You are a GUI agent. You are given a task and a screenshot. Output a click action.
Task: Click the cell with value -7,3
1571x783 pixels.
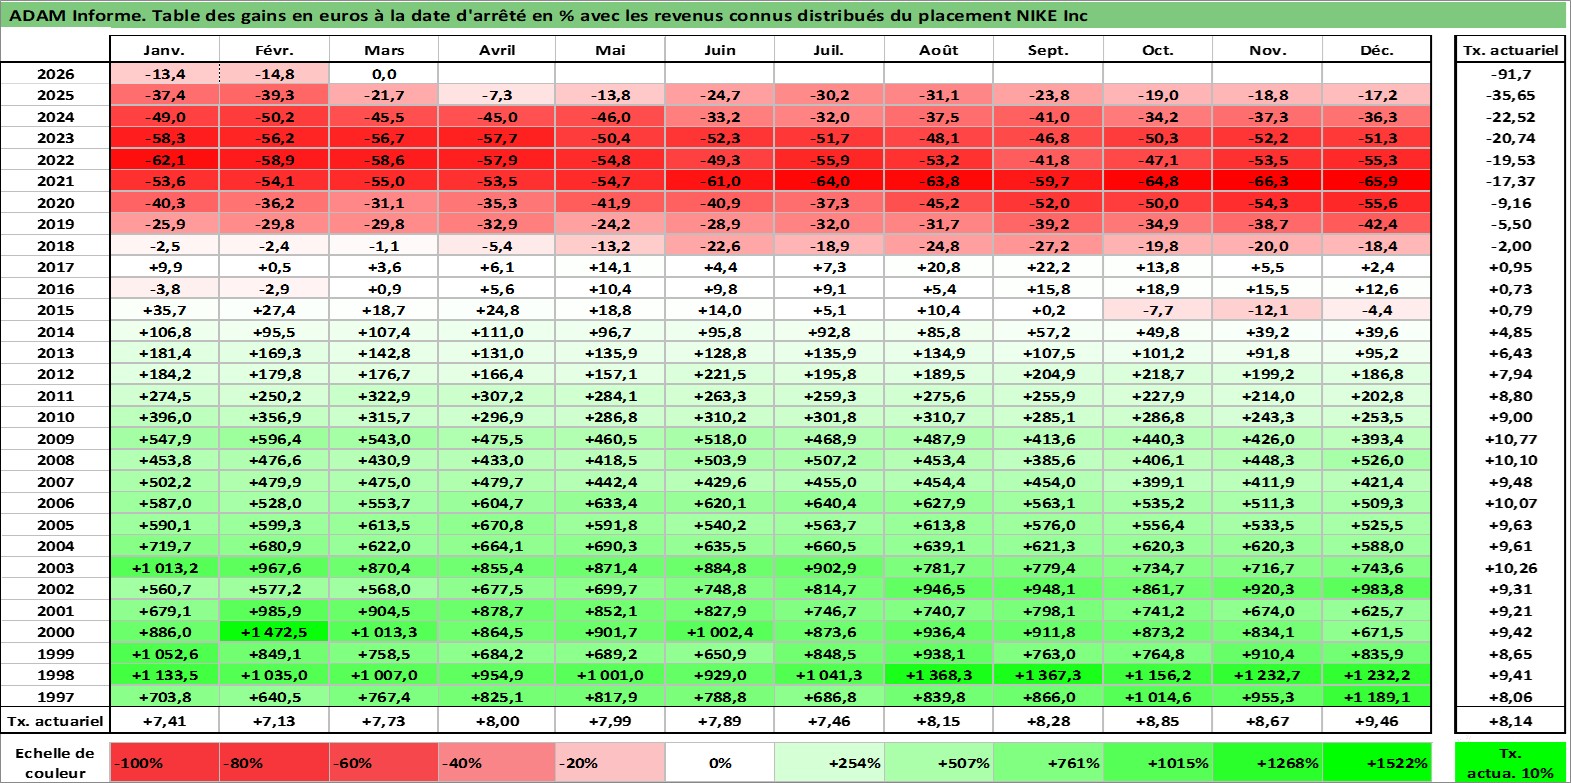497,95
